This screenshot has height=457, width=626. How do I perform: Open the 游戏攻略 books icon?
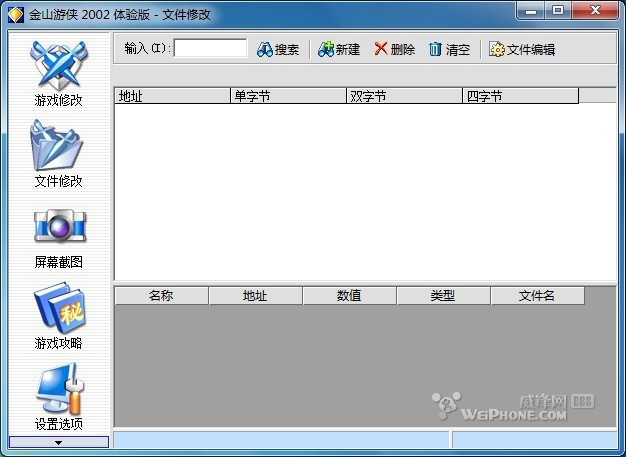click(59, 308)
